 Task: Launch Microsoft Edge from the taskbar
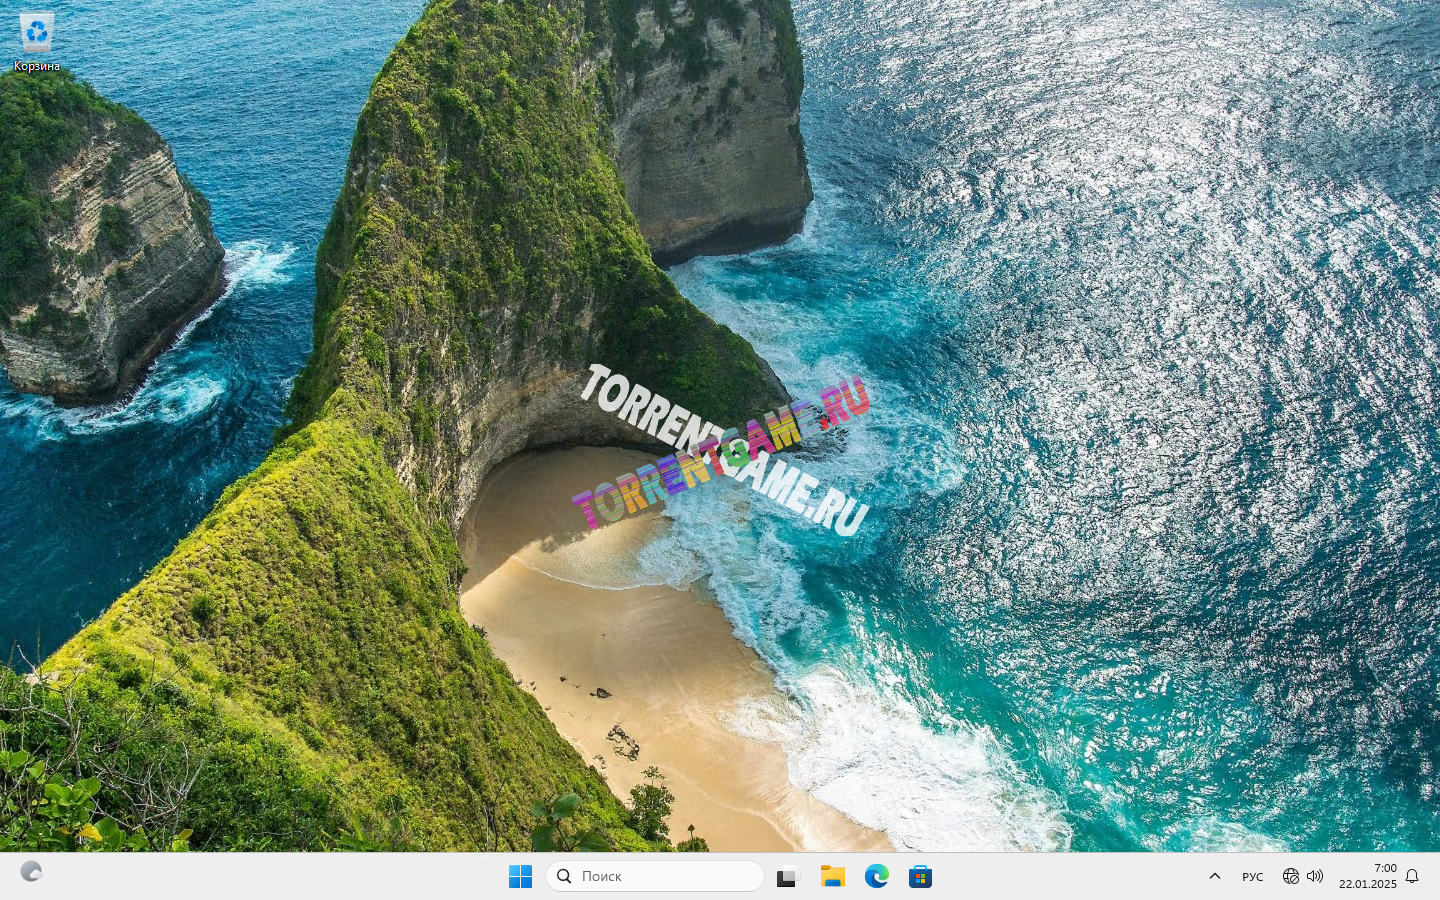pyautogui.click(x=876, y=877)
